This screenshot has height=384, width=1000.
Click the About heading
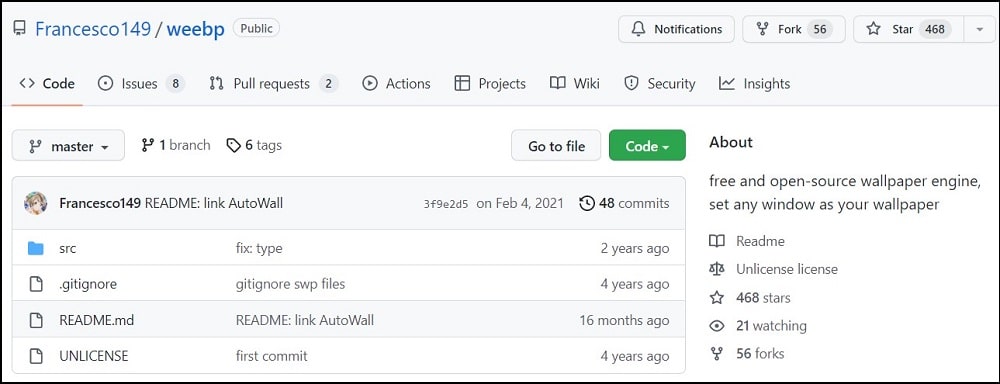pos(731,142)
